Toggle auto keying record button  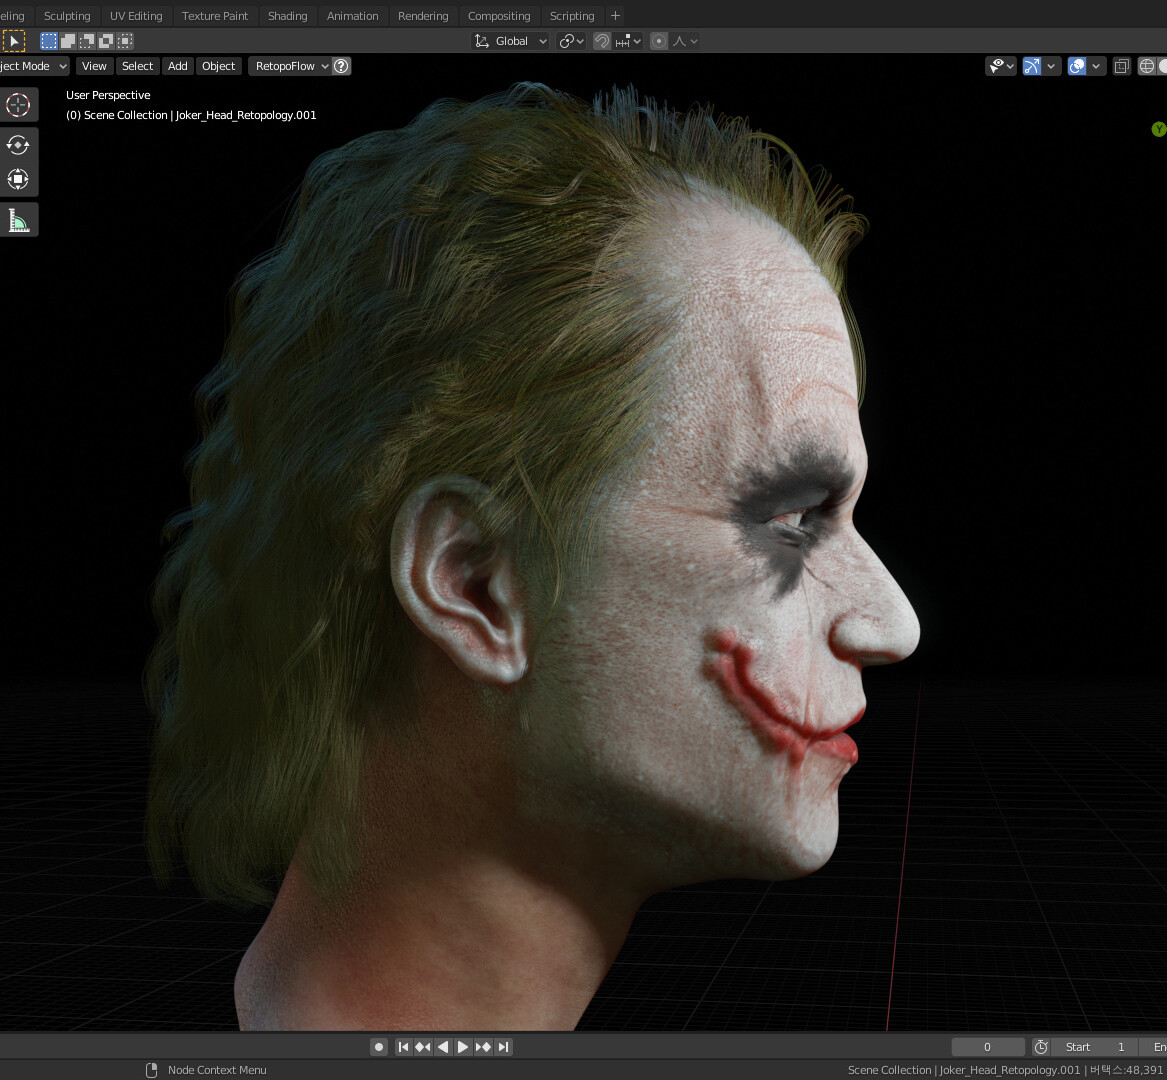click(x=379, y=1047)
